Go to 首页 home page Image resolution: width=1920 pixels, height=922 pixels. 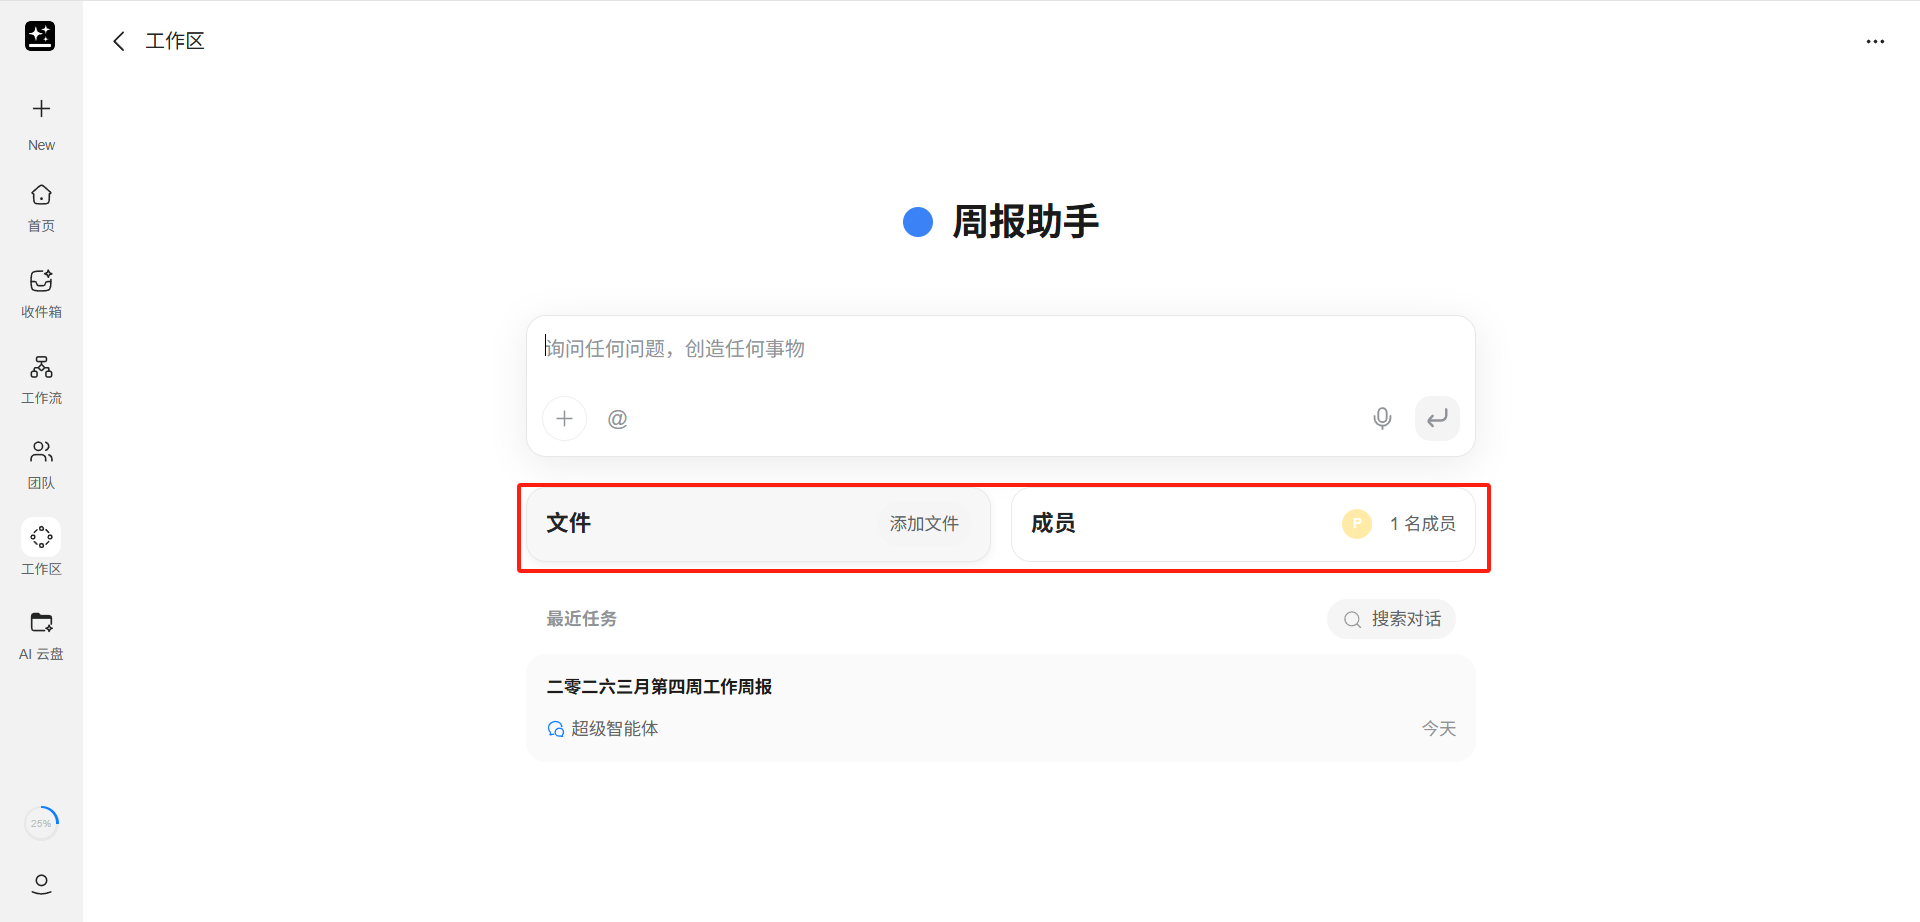(41, 207)
